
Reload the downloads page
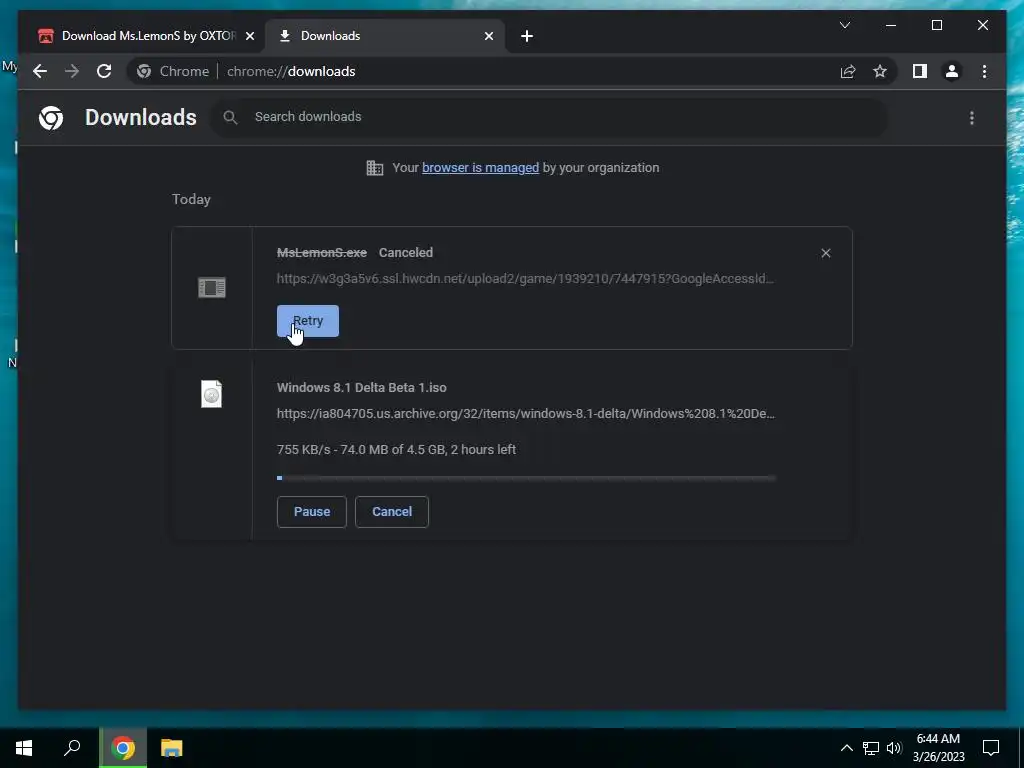point(104,71)
